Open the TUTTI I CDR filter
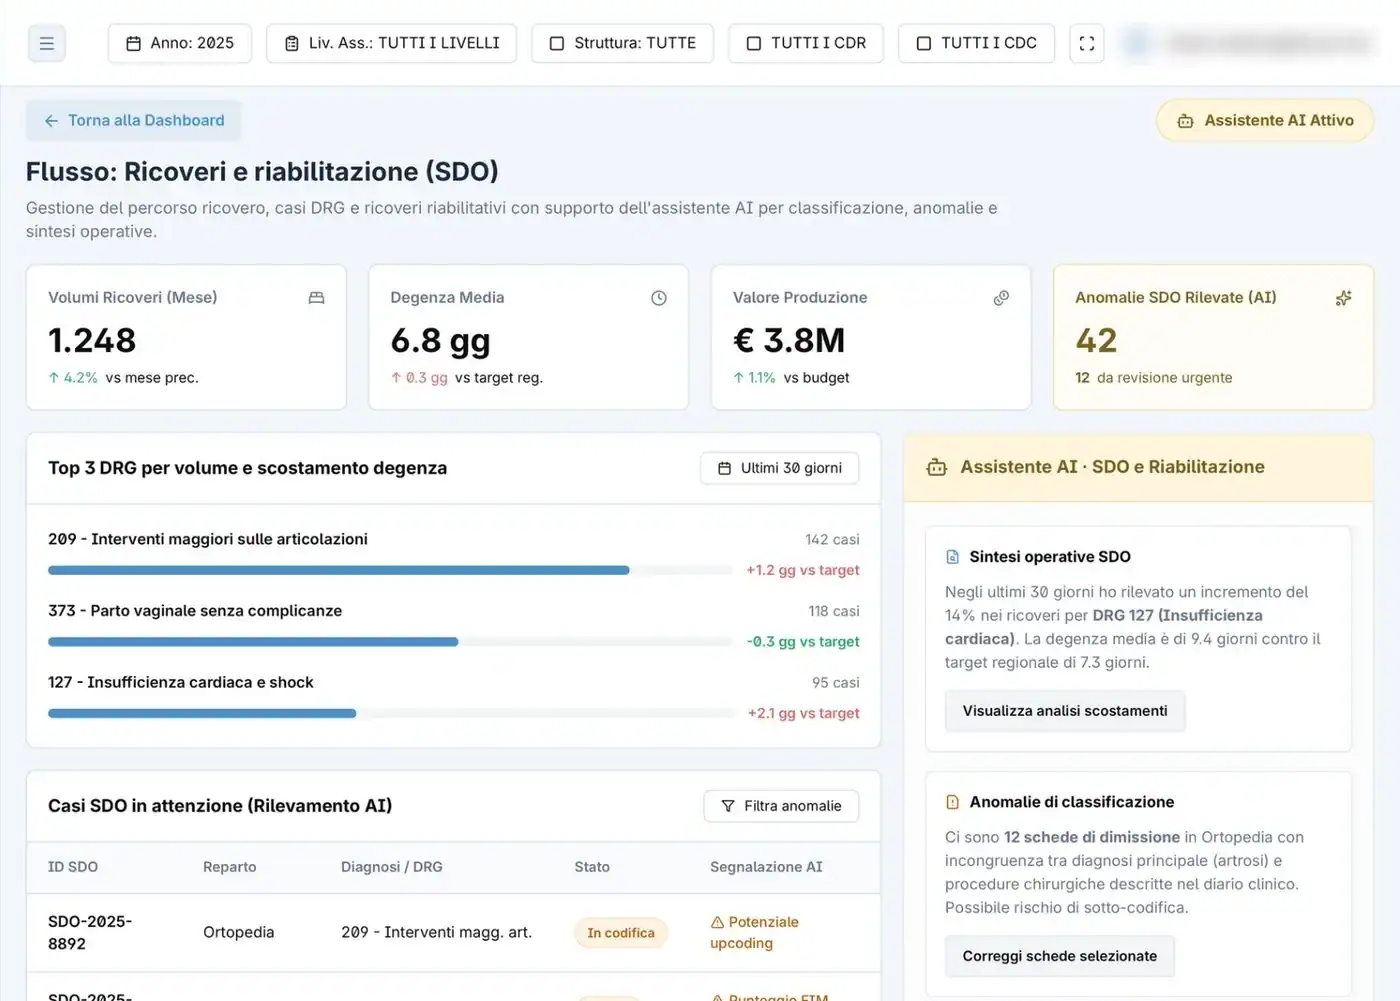 pyautogui.click(x=806, y=43)
